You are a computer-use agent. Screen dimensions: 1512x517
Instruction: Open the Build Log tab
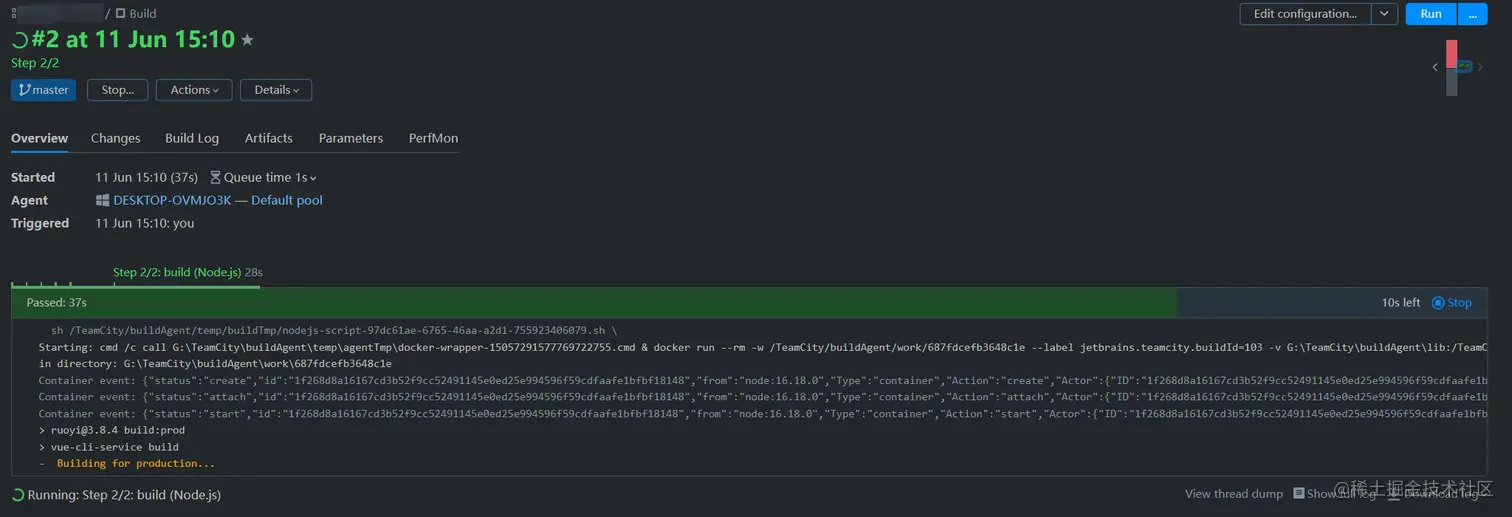[x=192, y=138]
